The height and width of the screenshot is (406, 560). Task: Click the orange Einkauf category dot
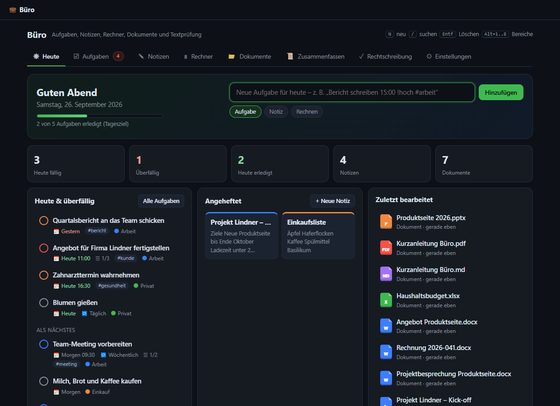click(x=88, y=392)
